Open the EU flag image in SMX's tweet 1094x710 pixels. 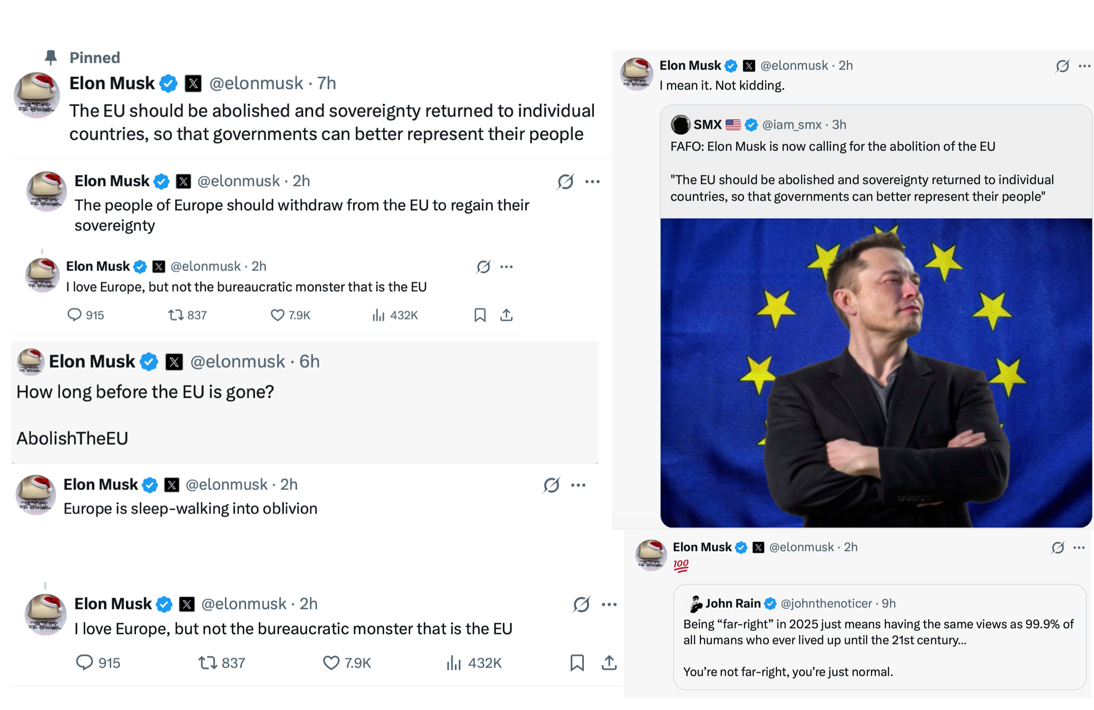click(876, 372)
